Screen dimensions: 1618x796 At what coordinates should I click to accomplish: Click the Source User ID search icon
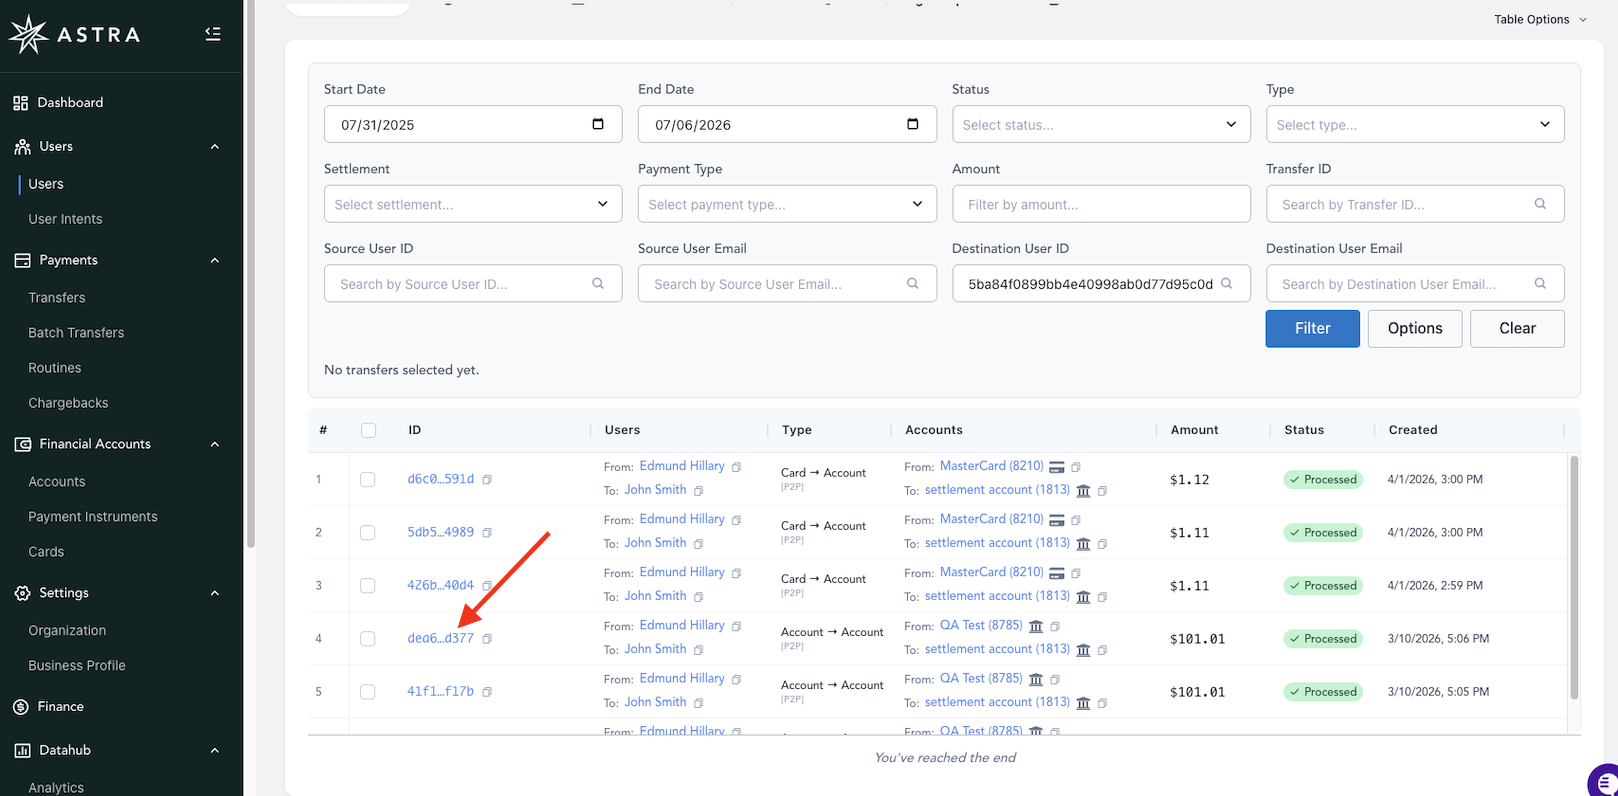coord(598,284)
